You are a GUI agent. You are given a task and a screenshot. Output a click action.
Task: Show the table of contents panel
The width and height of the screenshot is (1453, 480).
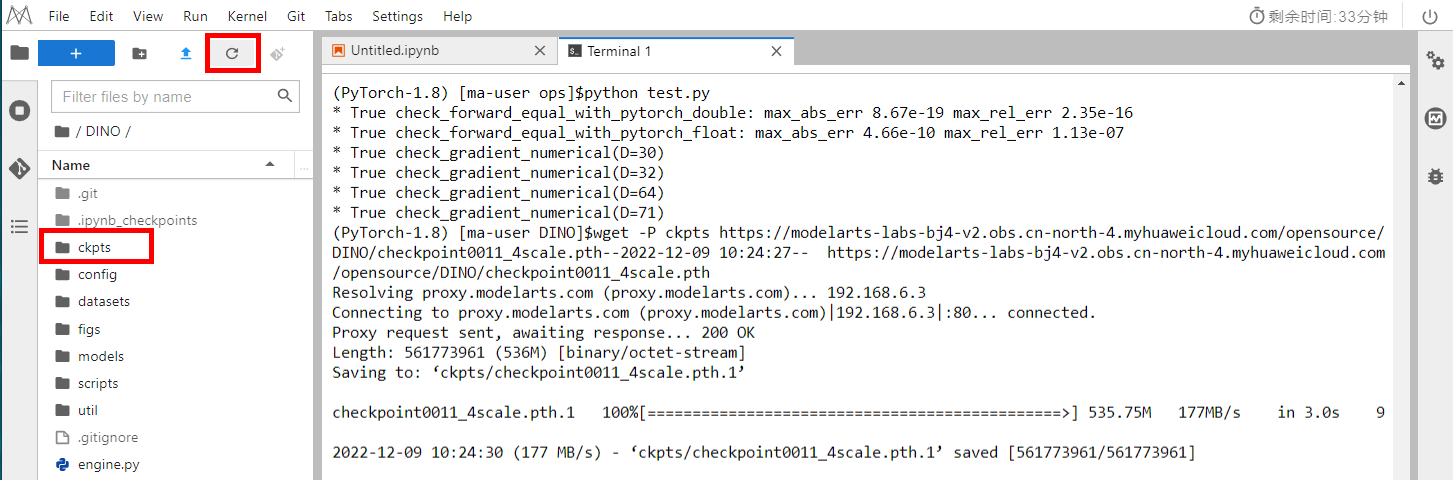coord(19,227)
